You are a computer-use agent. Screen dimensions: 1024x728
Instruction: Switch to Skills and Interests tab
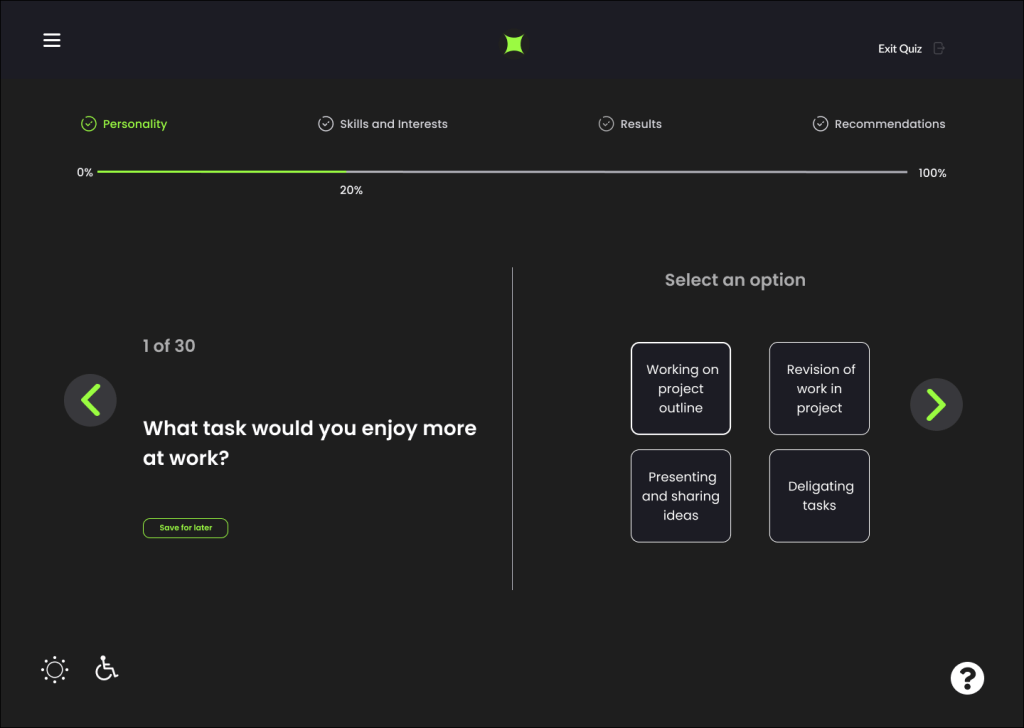click(x=393, y=124)
